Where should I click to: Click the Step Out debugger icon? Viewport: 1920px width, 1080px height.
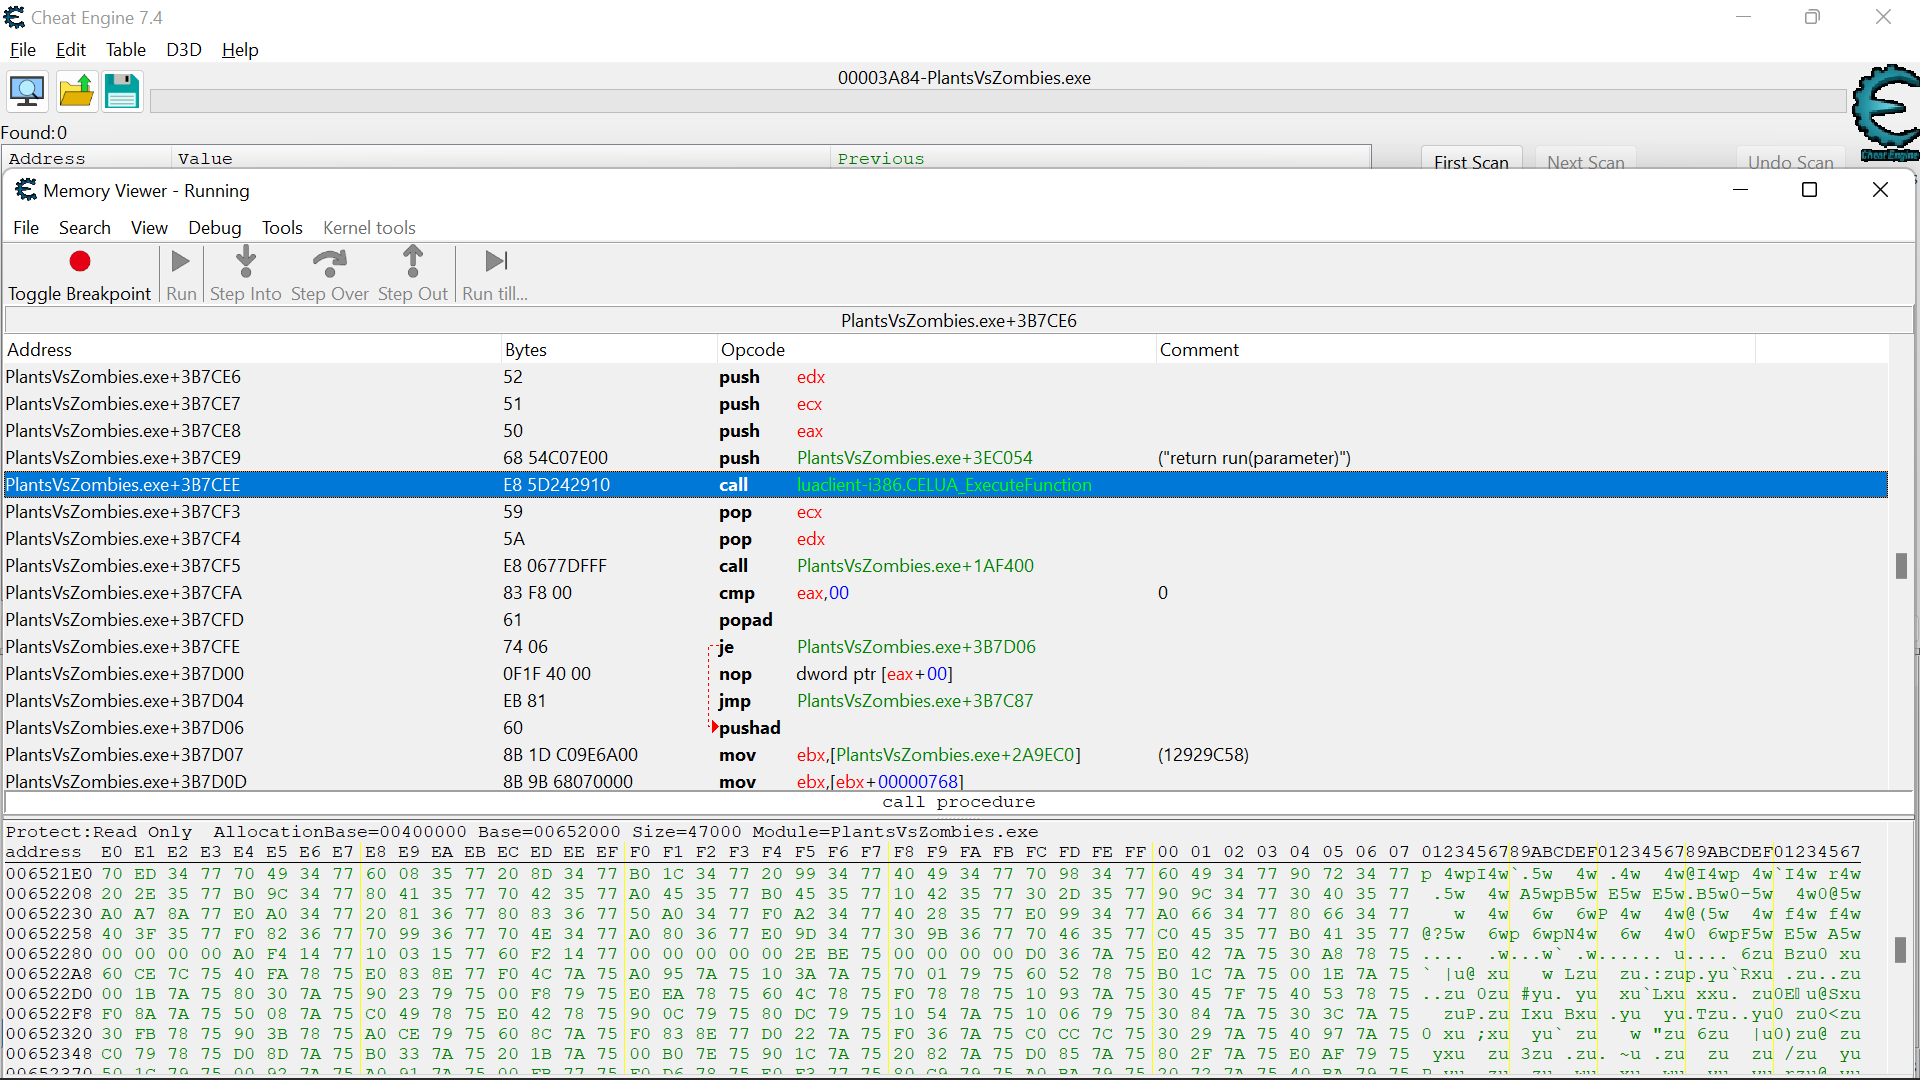point(412,261)
